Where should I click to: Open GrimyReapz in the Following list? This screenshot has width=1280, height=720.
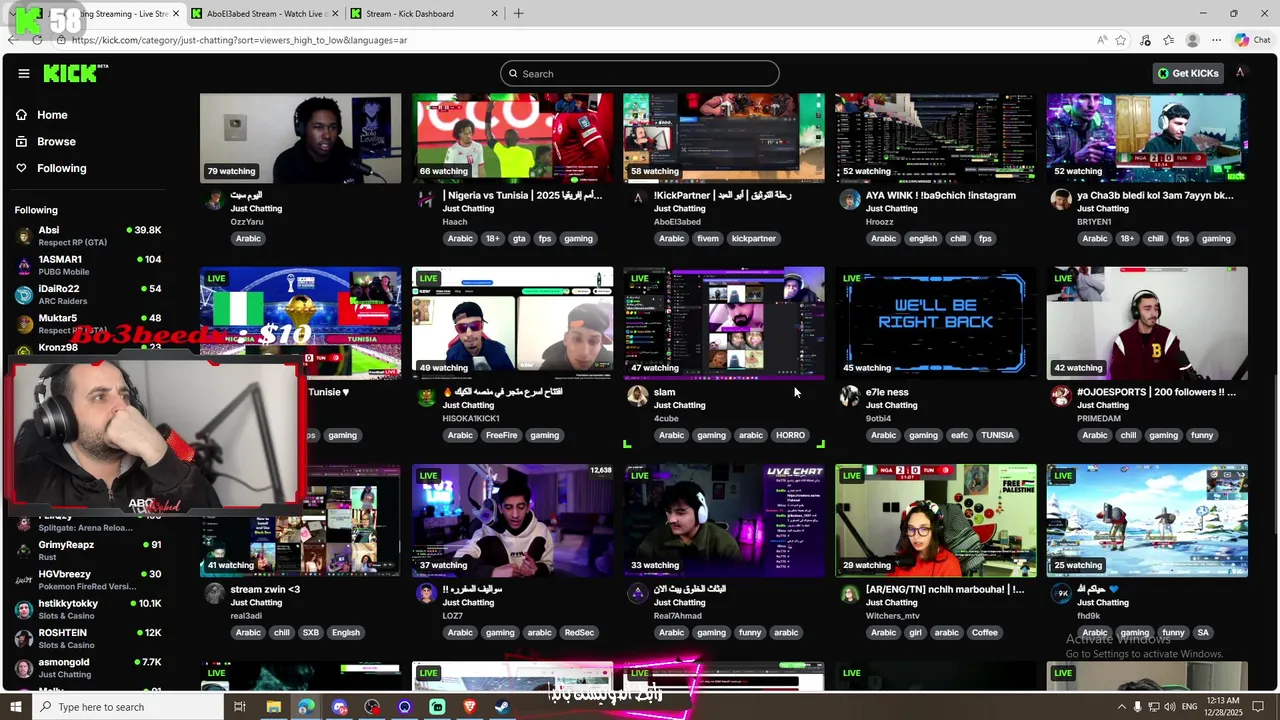tap(88, 551)
